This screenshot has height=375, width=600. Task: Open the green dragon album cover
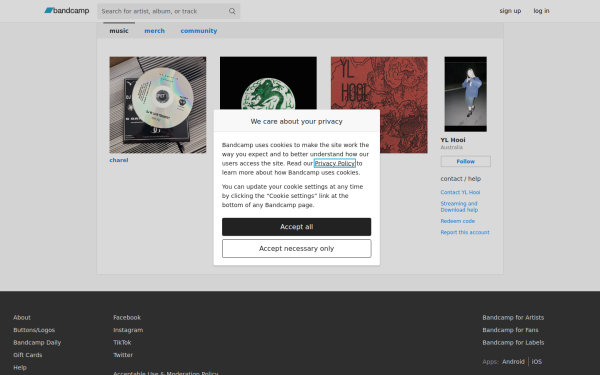268,83
